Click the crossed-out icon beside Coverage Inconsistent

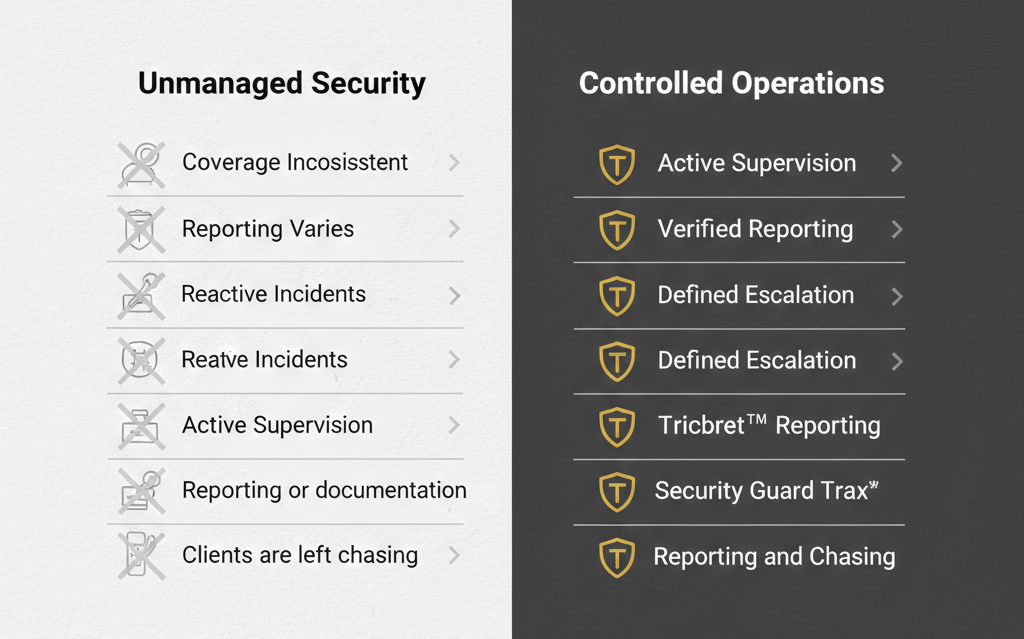[141, 163]
